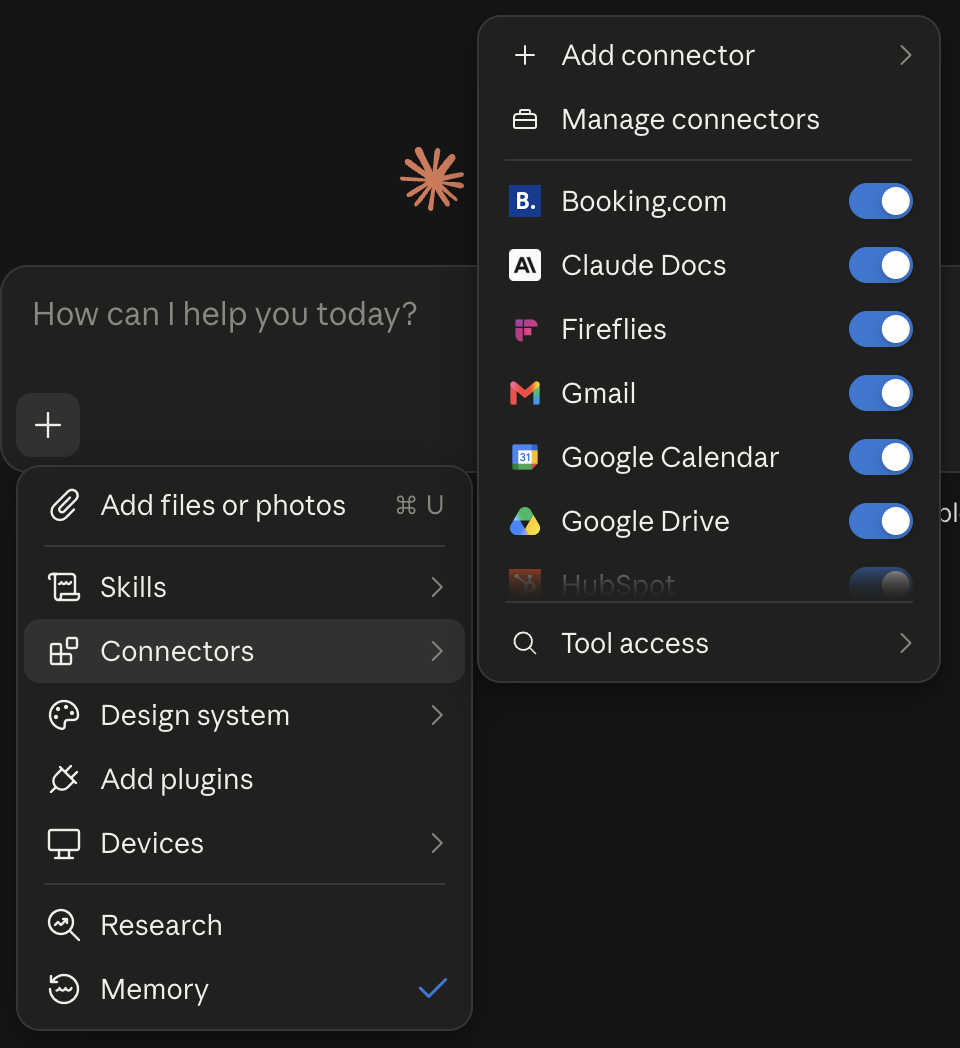
Task: Open the Skills menu entry
Action: [245, 587]
